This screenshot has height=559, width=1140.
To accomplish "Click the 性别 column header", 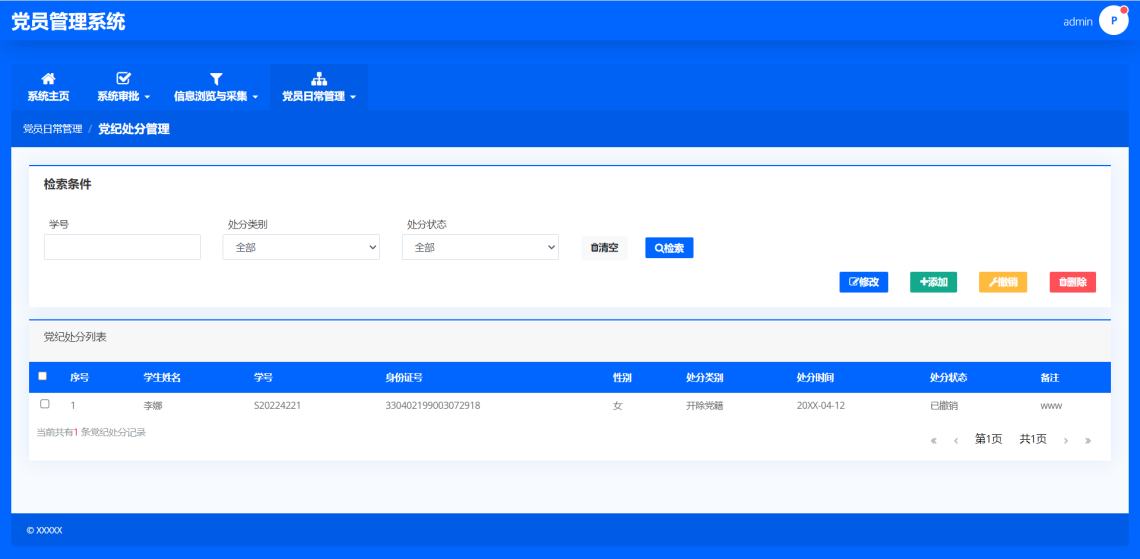I will point(622,377).
